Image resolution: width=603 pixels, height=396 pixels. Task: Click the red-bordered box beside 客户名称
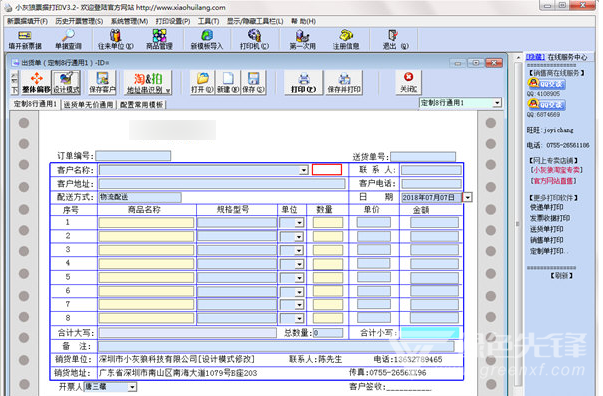[327, 170]
